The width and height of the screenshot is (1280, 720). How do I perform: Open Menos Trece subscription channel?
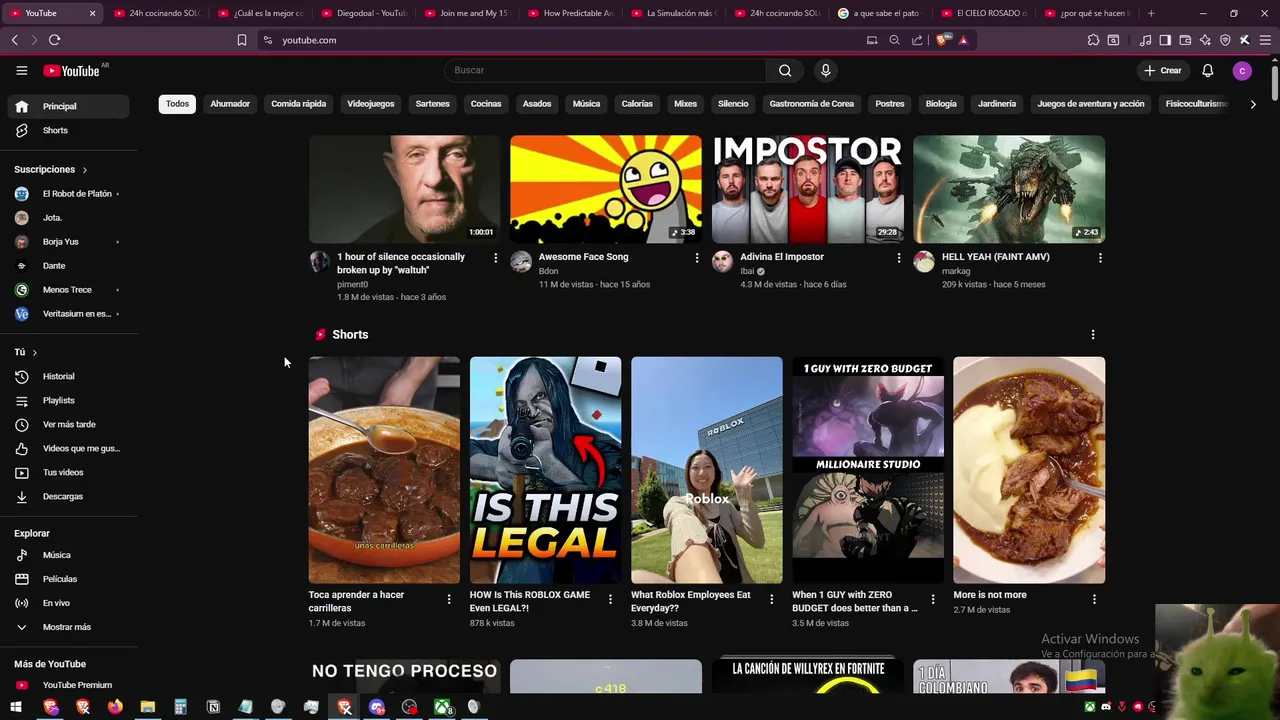[x=68, y=290]
